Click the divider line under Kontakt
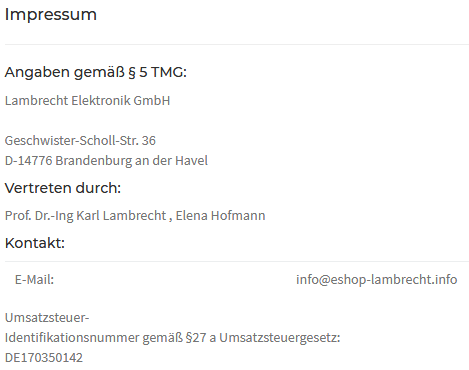Image resolution: width=469 pixels, height=370 pixels. tap(237, 261)
